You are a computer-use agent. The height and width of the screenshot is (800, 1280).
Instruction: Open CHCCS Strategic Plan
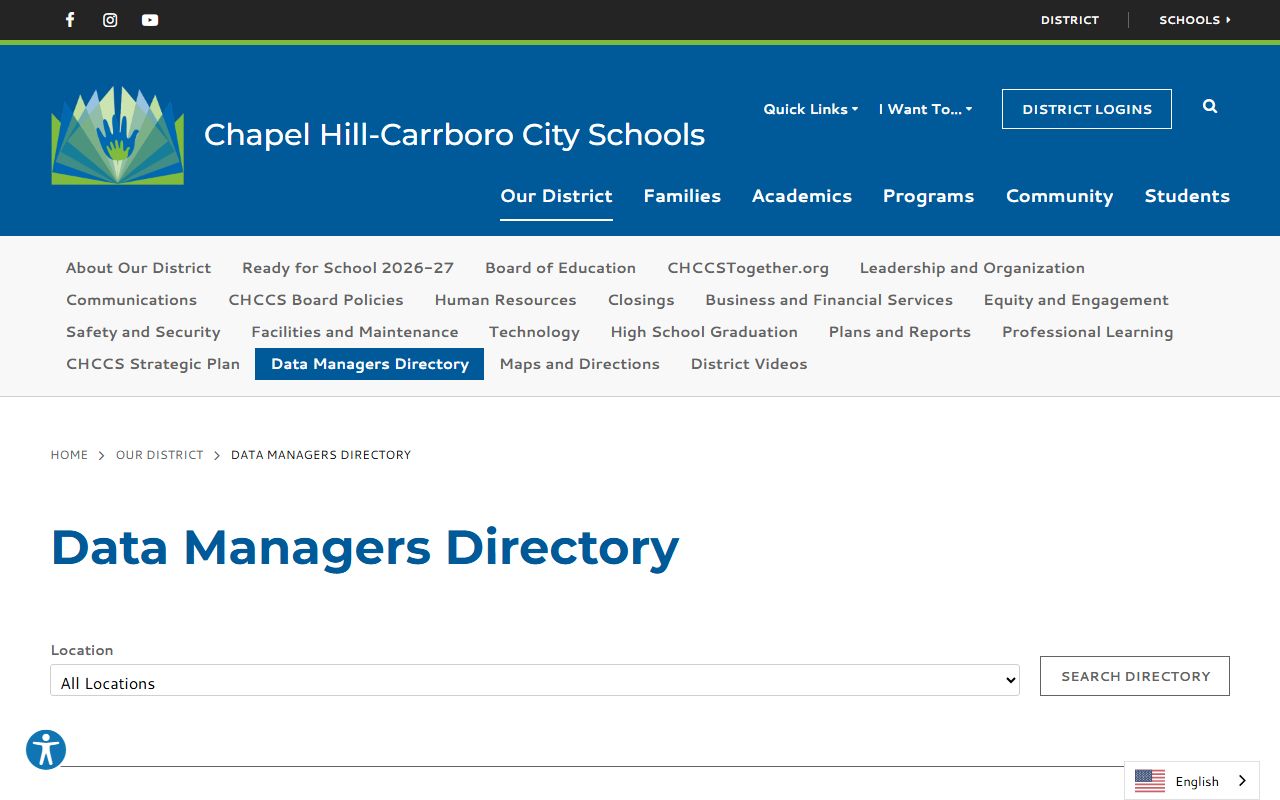click(x=153, y=364)
